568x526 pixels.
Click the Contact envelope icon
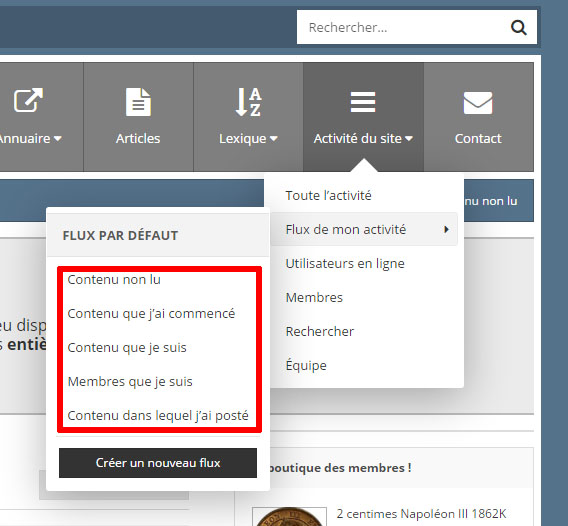pyautogui.click(x=478, y=103)
